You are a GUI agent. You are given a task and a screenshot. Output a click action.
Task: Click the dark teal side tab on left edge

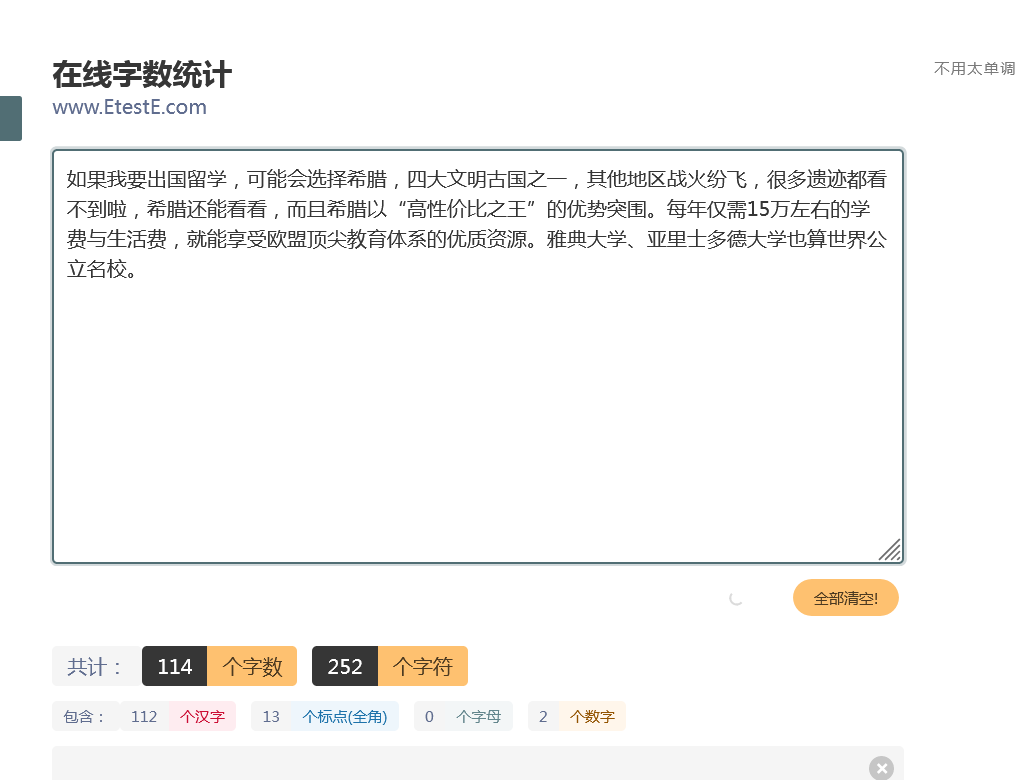pos(11,118)
